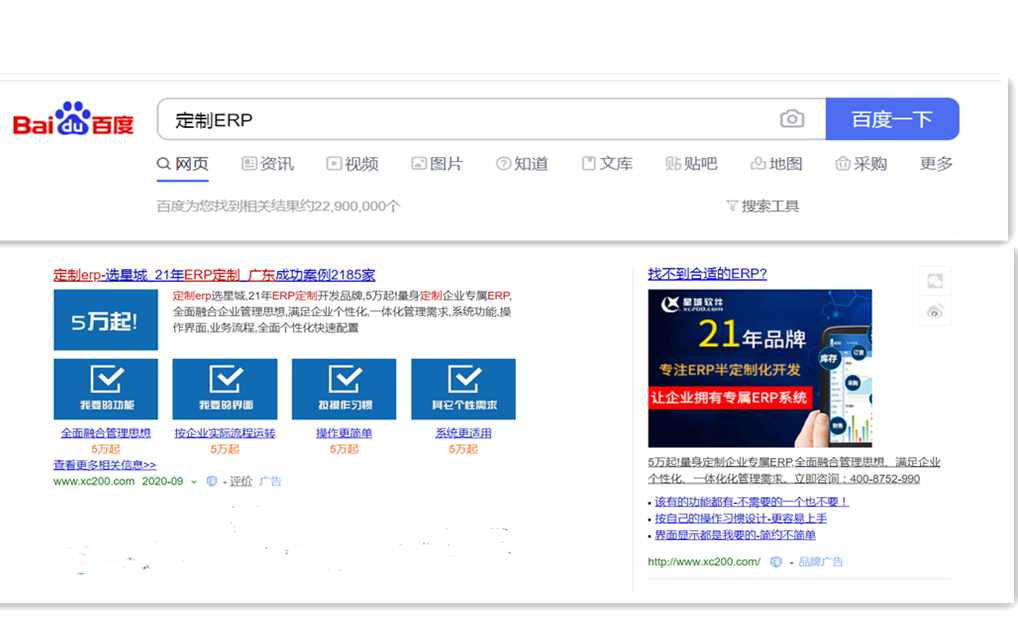Open the 界面显示都是我要的-简约不简单 link
The image size is (1018, 631).
[735, 535]
